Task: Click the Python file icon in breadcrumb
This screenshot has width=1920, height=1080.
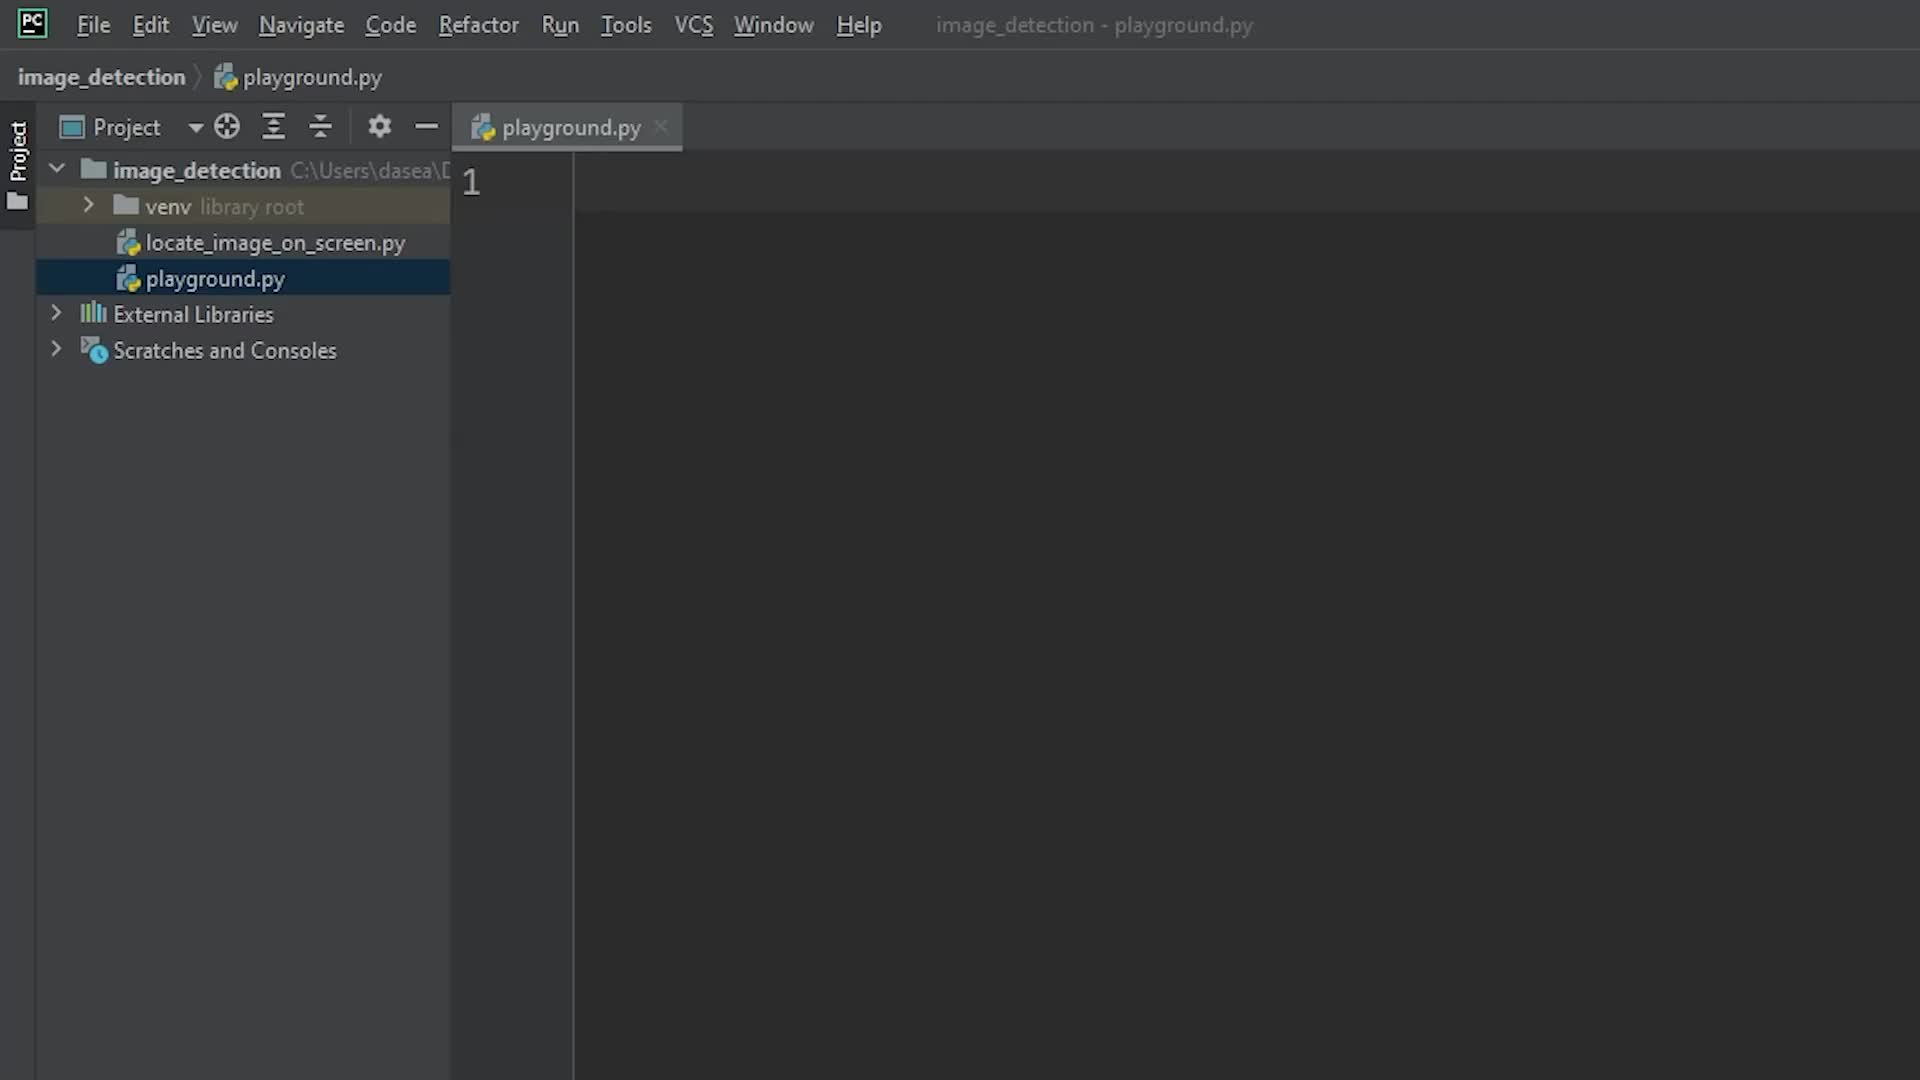Action: pyautogui.click(x=226, y=77)
